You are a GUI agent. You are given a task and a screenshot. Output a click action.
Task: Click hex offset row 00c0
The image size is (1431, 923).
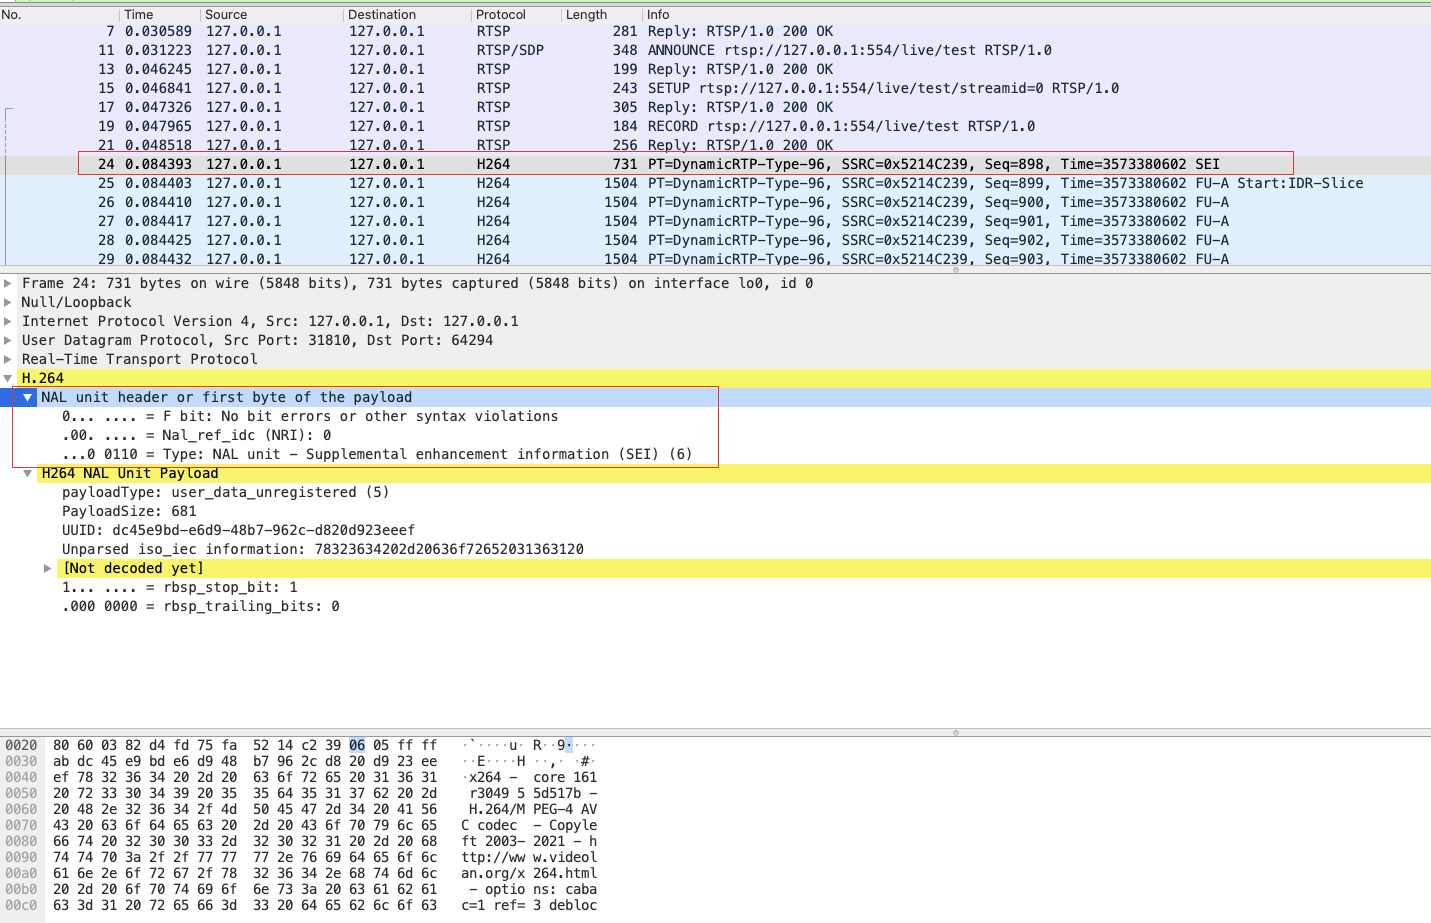(x=21, y=905)
